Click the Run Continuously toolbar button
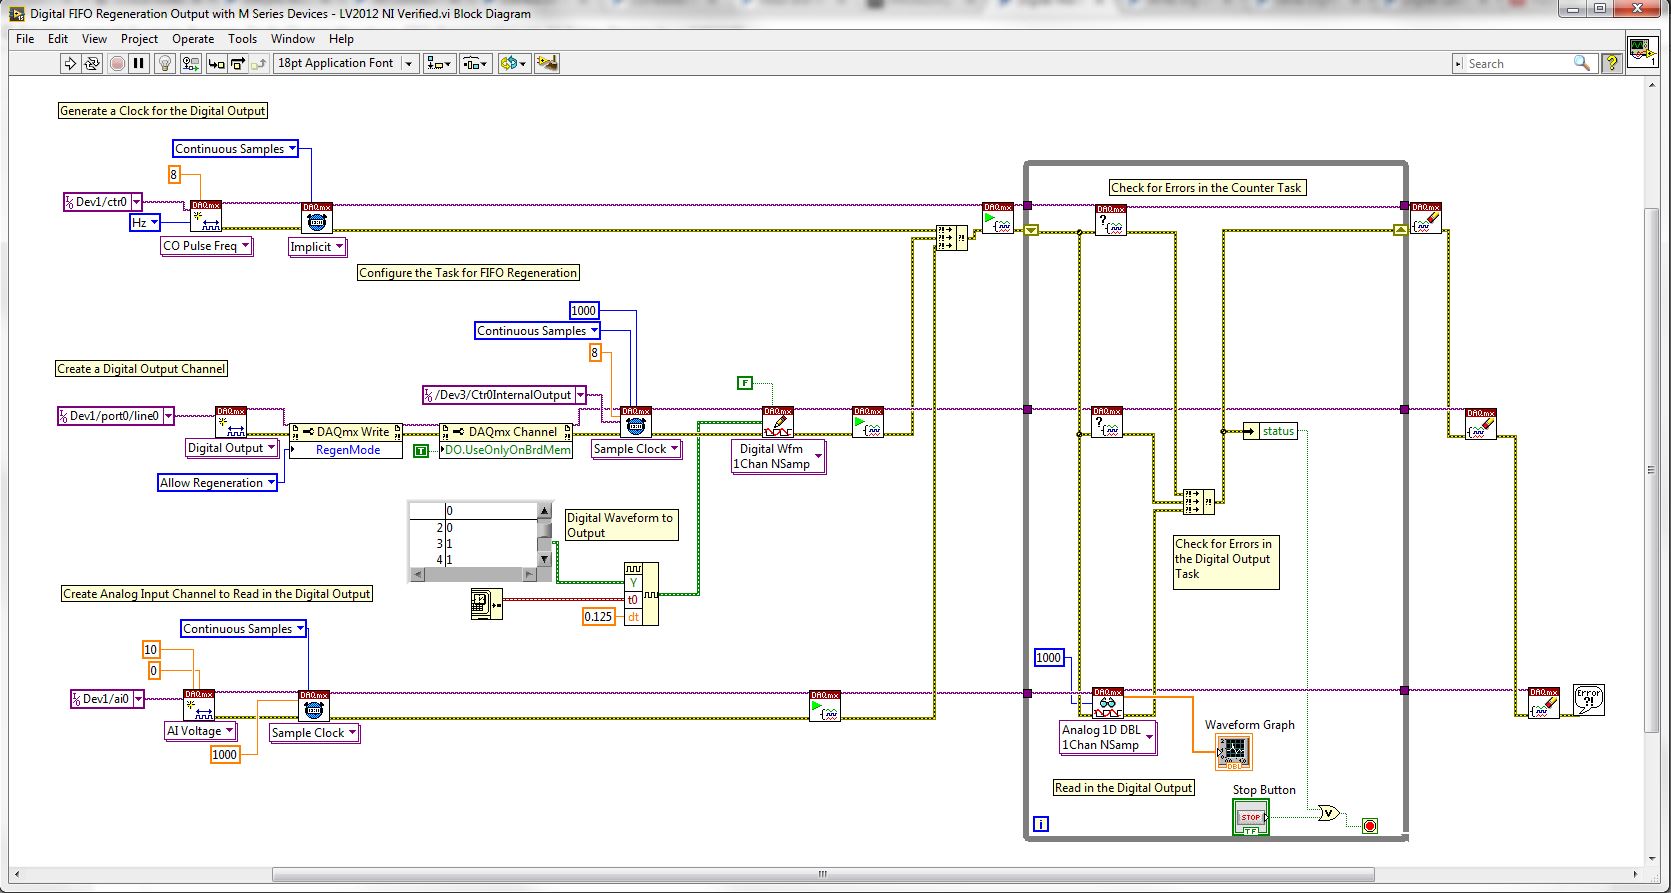 pos(92,63)
